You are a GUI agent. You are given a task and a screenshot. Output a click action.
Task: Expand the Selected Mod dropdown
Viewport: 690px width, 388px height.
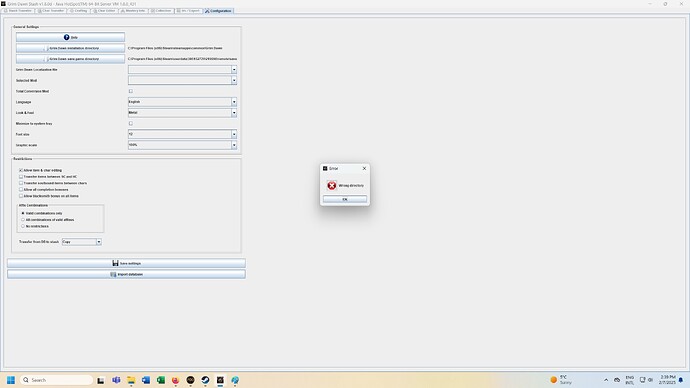[x=234, y=80]
